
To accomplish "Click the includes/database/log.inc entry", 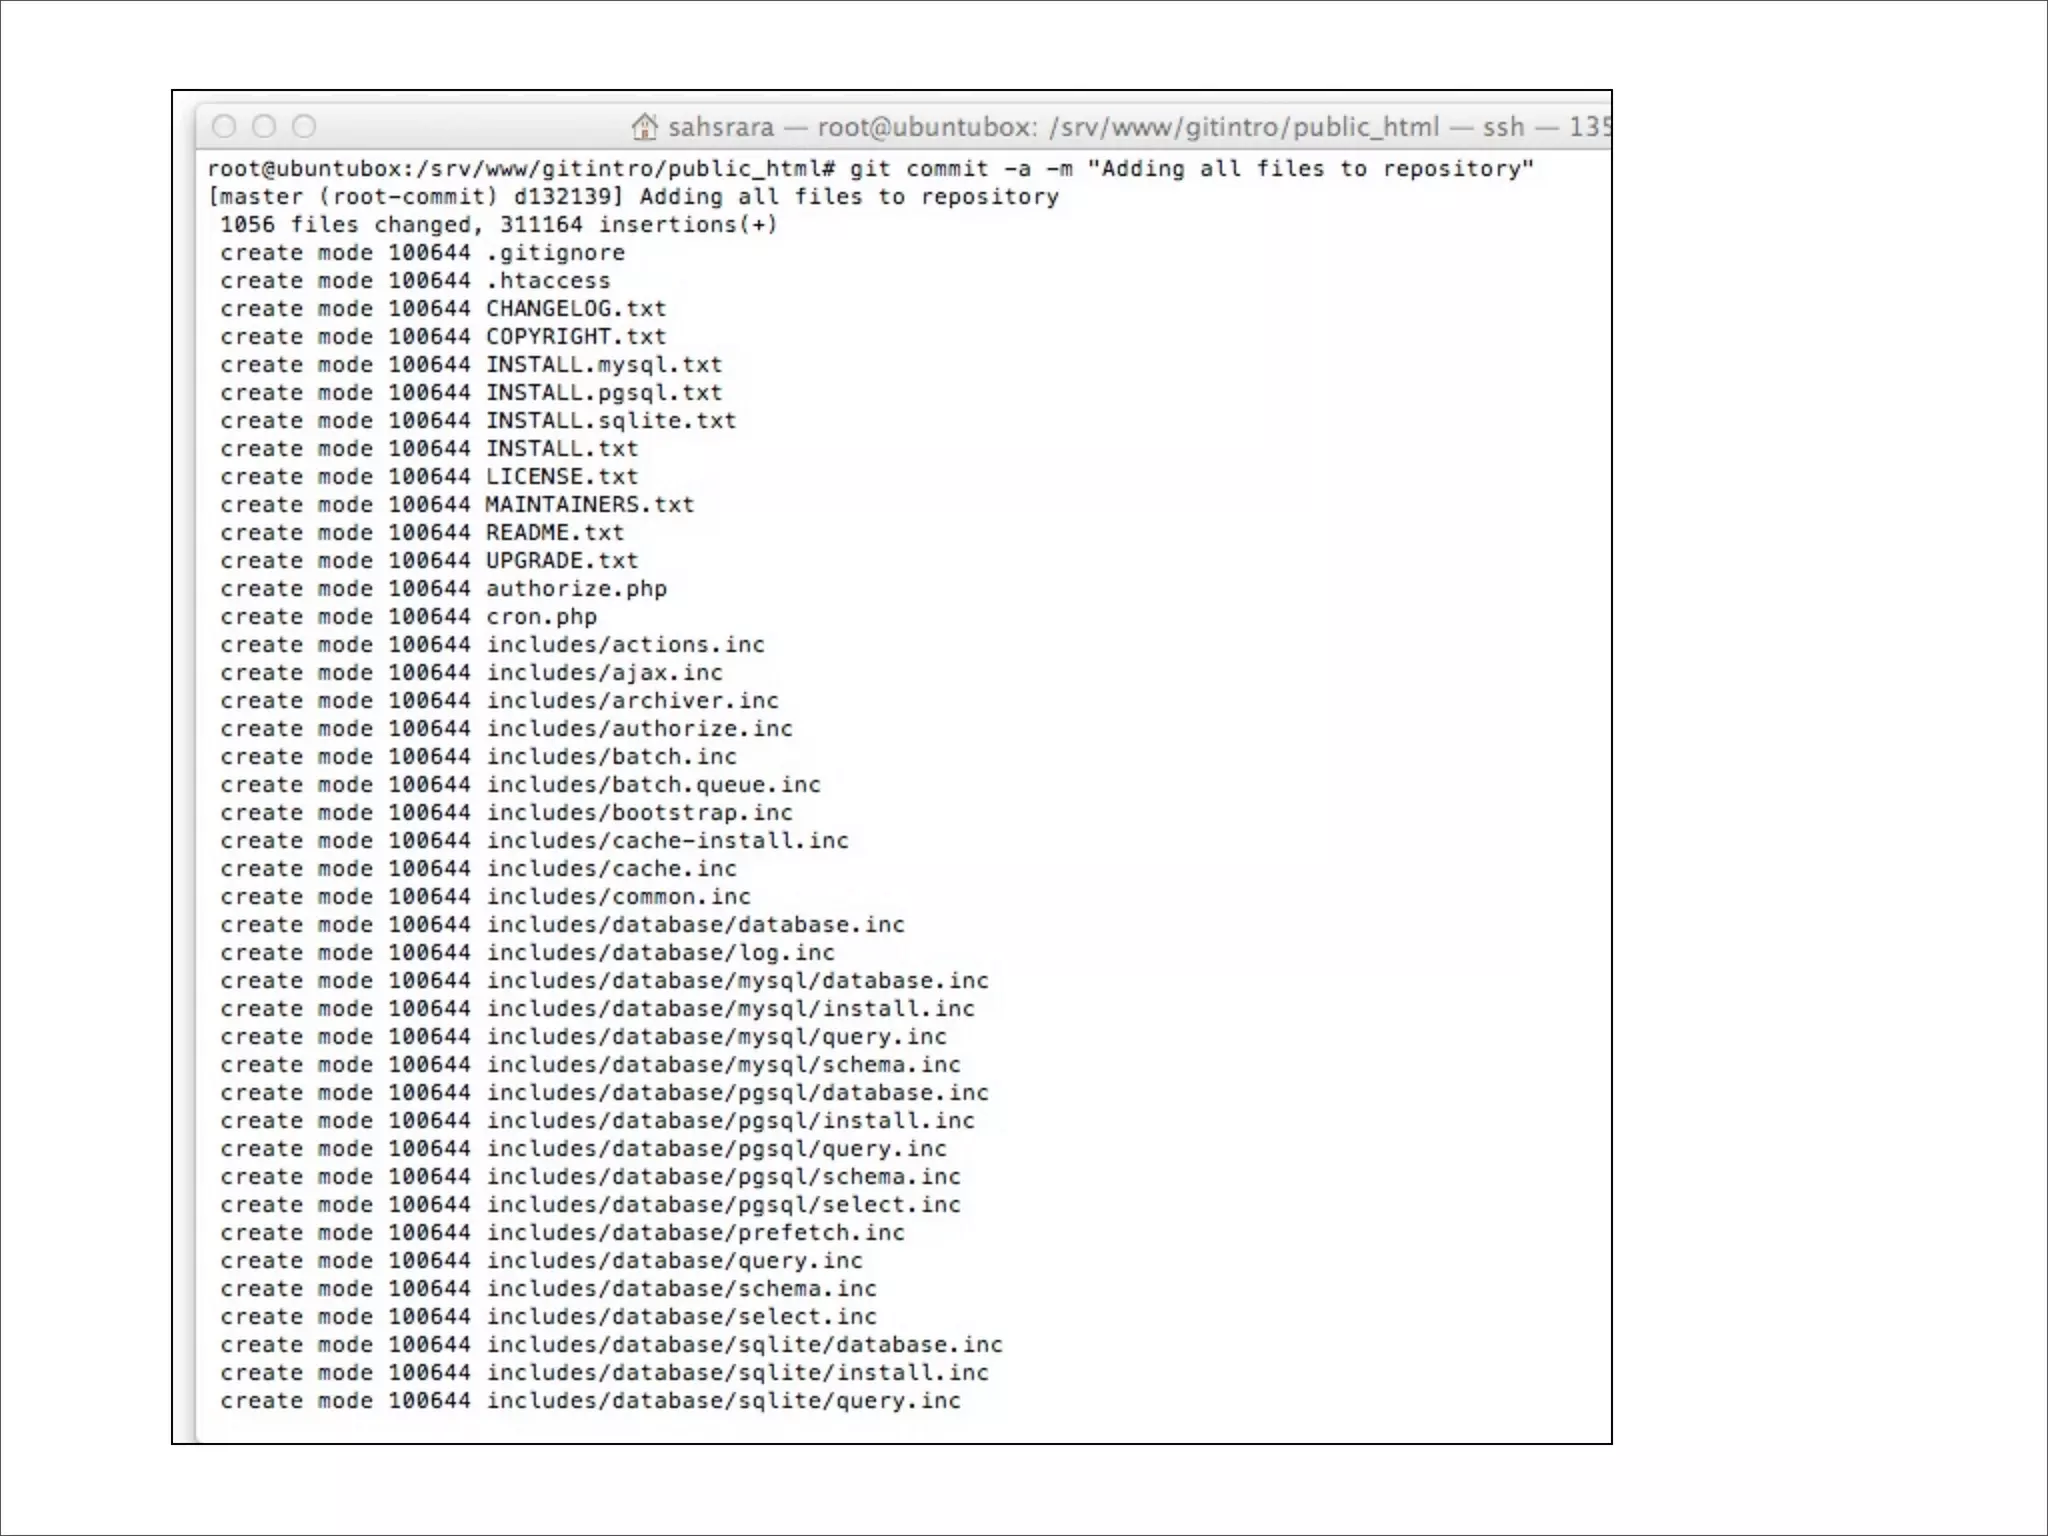I will point(660,953).
